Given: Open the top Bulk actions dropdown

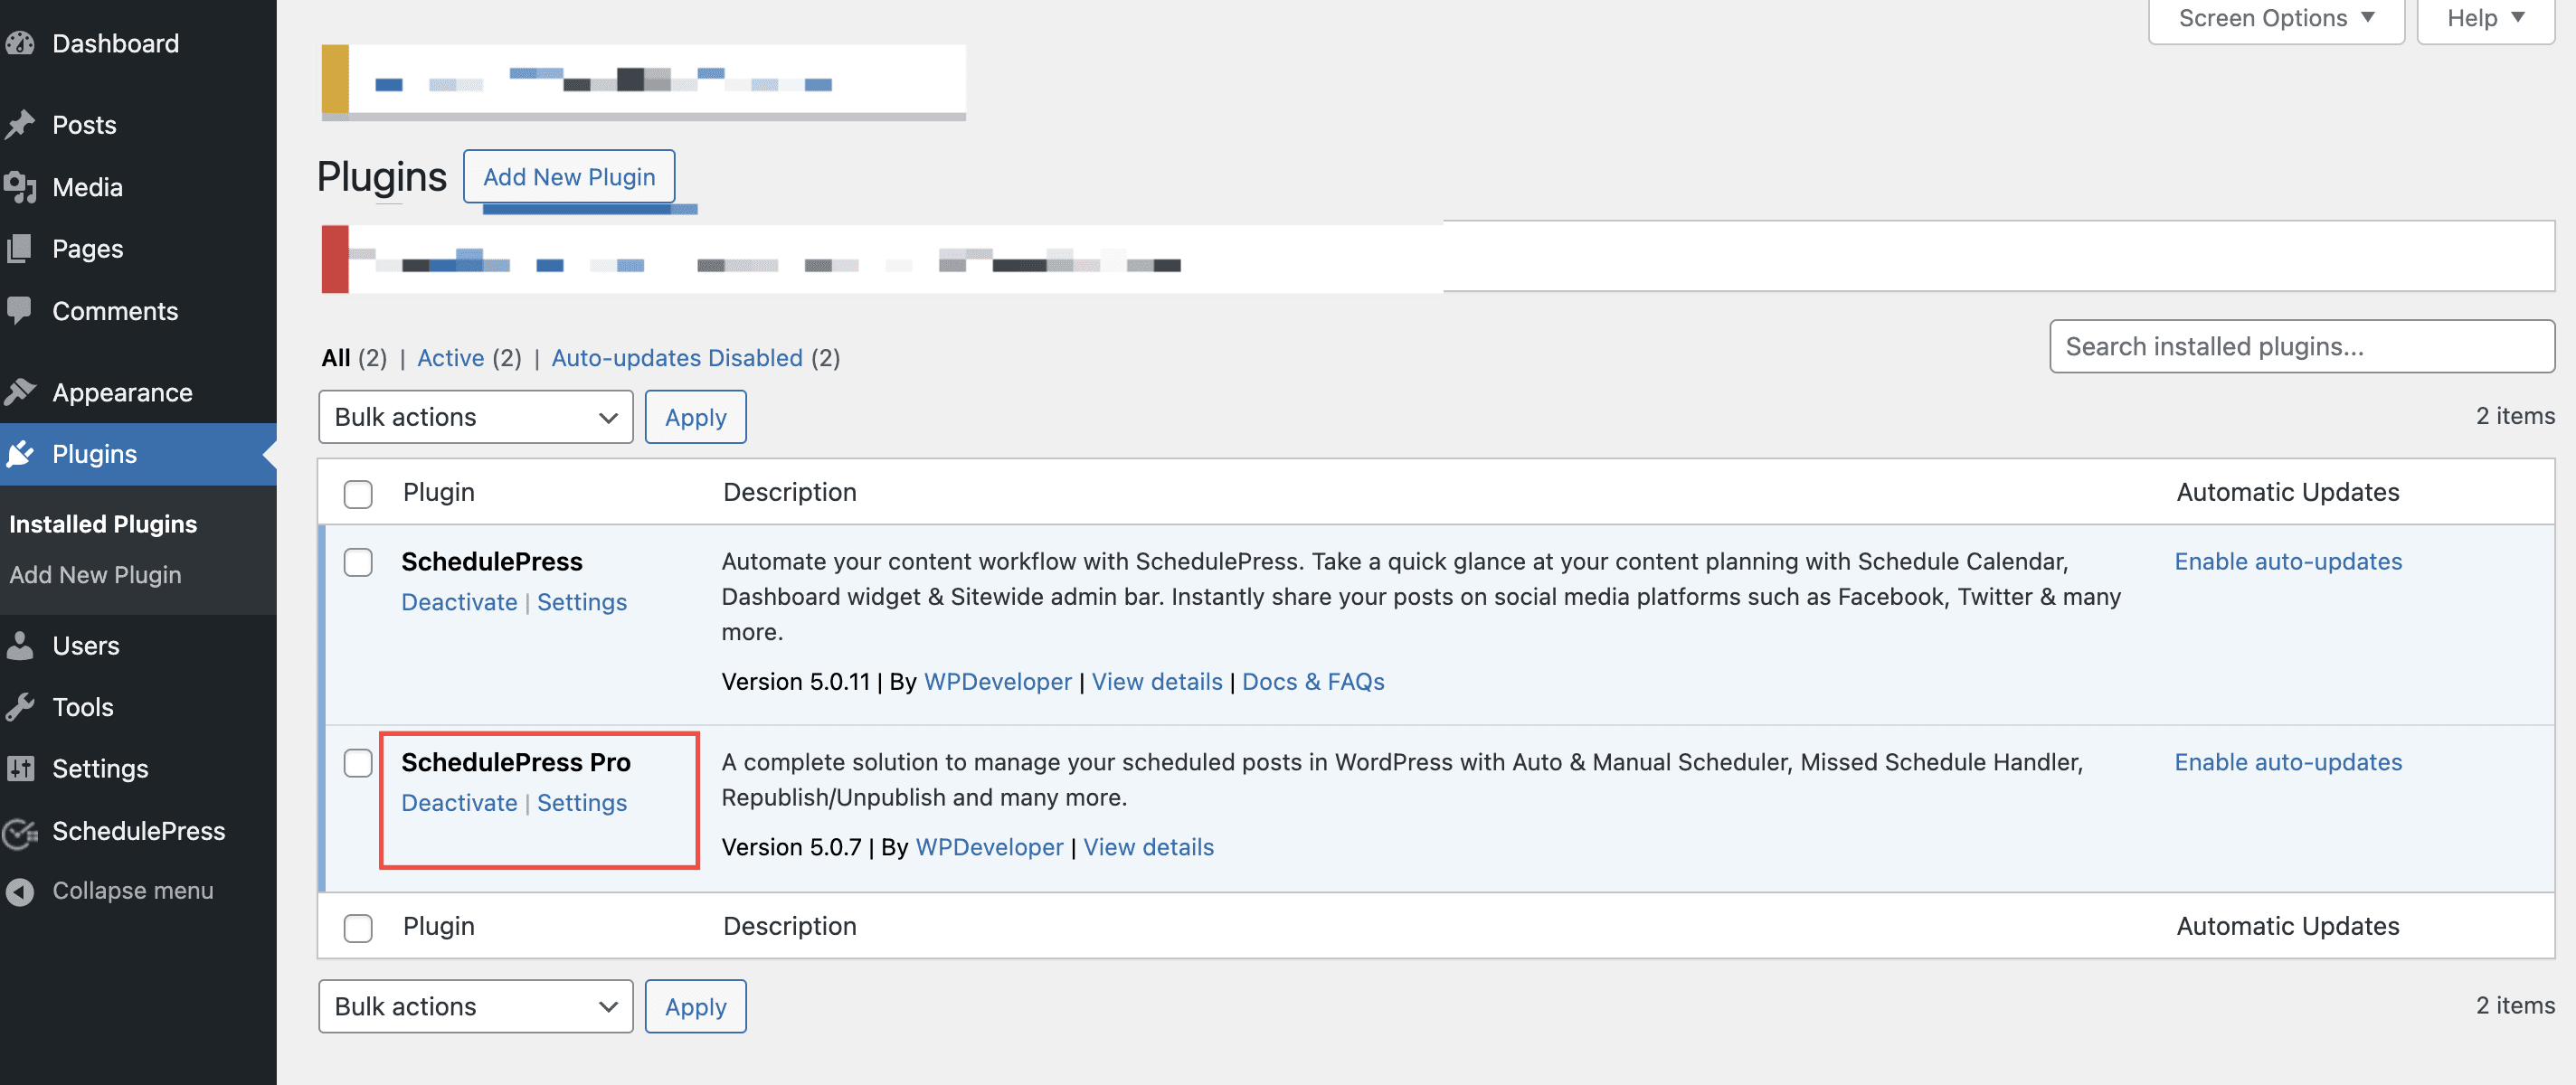Looking at the screenshot, I should pyautogui.click(x=476, y=417).
